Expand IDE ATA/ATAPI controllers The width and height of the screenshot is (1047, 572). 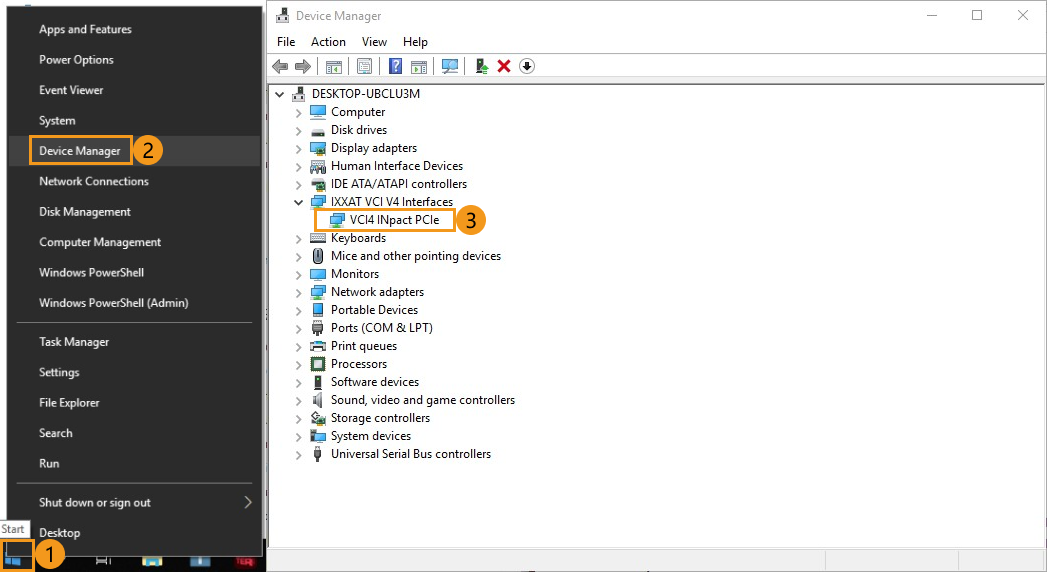tap(298, 185)
